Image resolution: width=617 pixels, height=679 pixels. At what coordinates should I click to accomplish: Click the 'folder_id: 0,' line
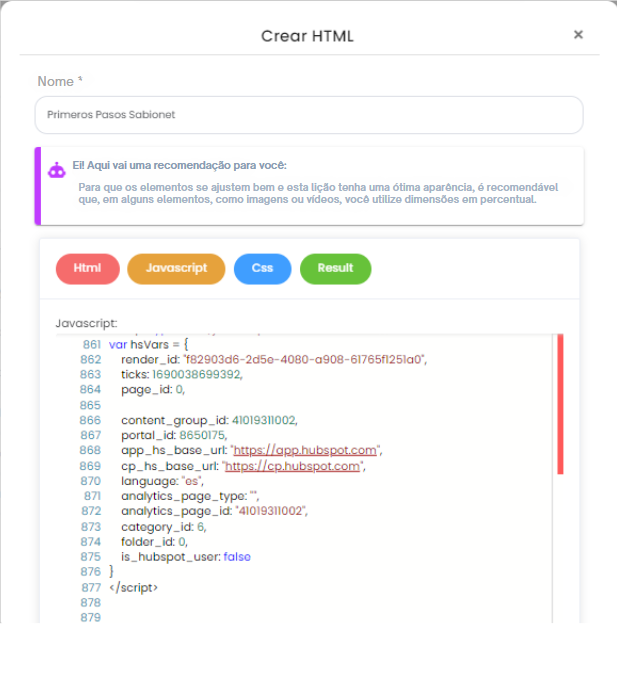[x=154, y=542]
